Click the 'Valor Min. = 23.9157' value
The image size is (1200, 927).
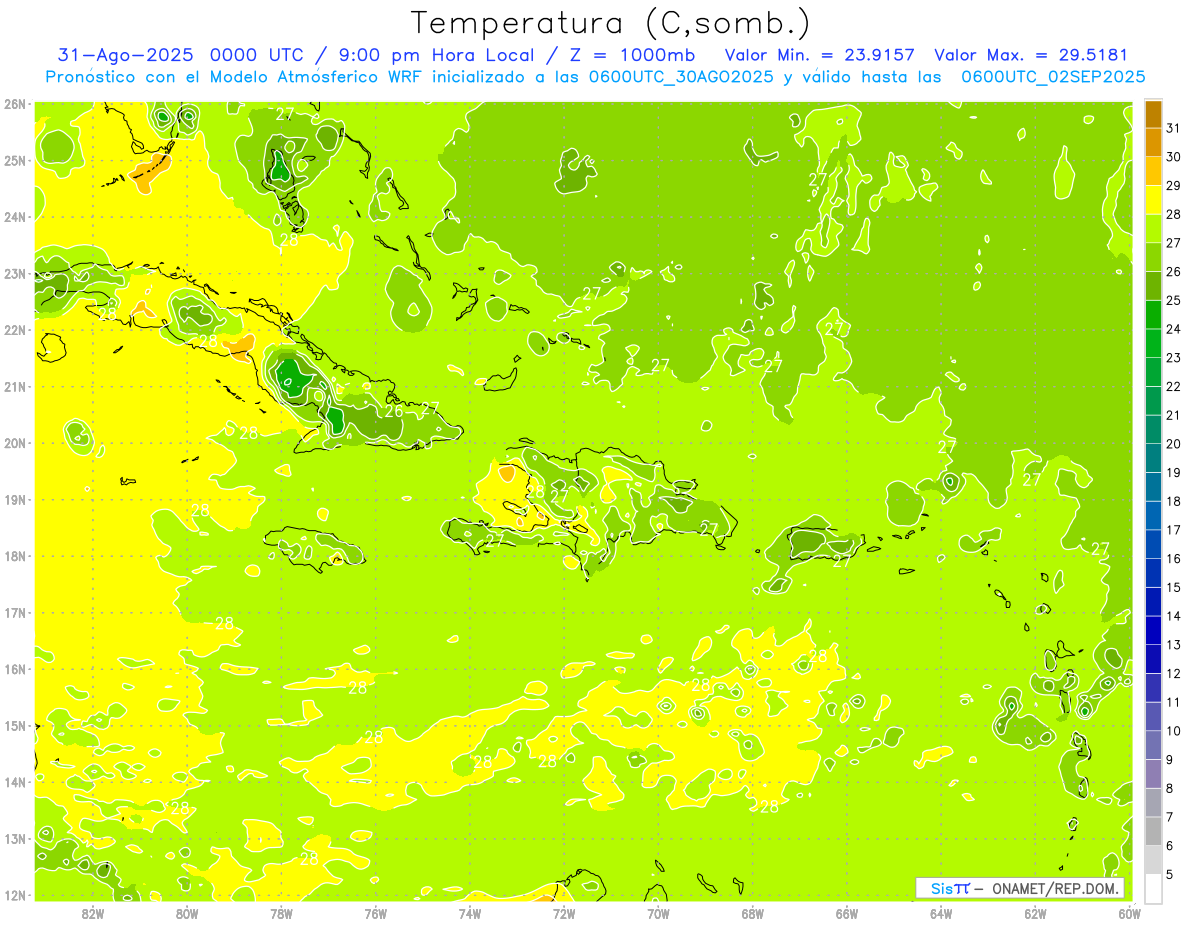point(819,55)
